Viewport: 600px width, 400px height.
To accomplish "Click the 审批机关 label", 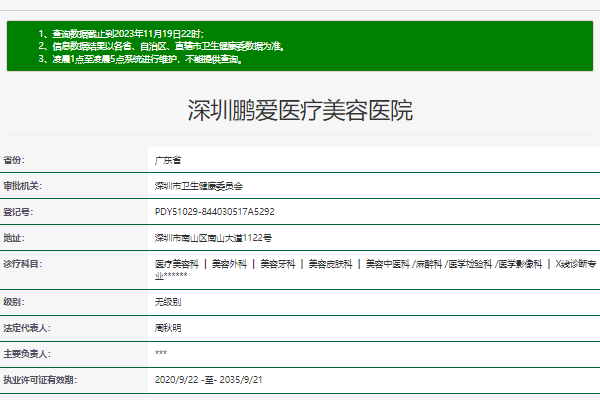I will pyautogui.click(x=23, y=186).
